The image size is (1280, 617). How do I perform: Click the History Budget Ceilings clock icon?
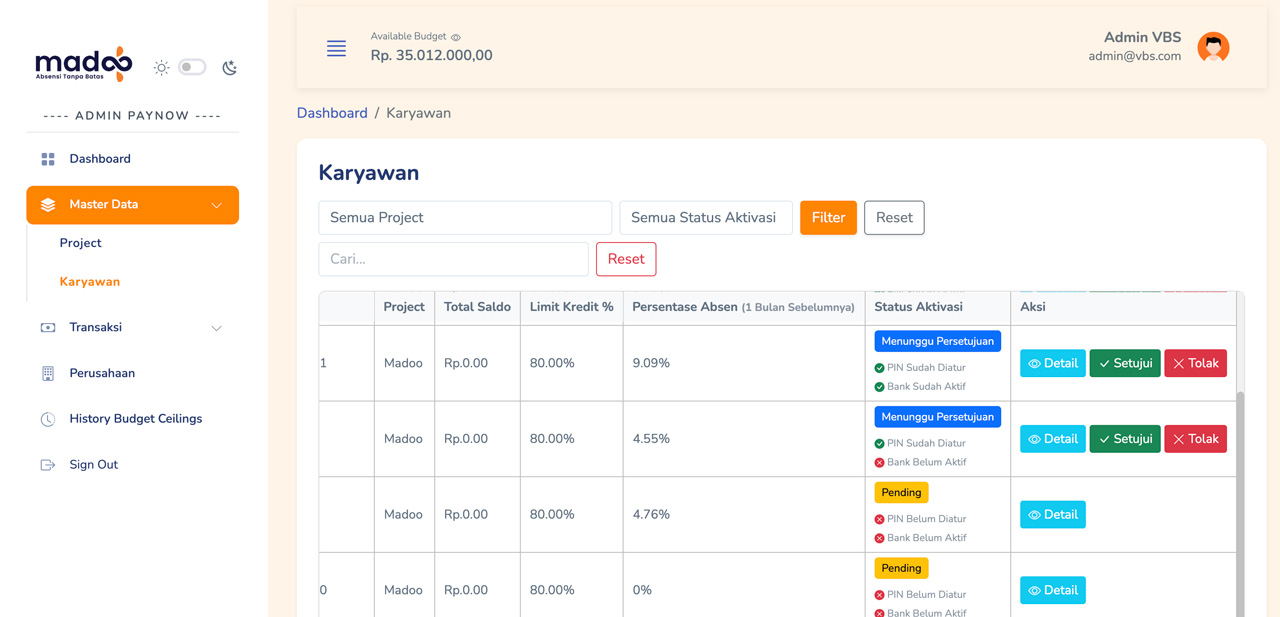[x=48, y=419]
